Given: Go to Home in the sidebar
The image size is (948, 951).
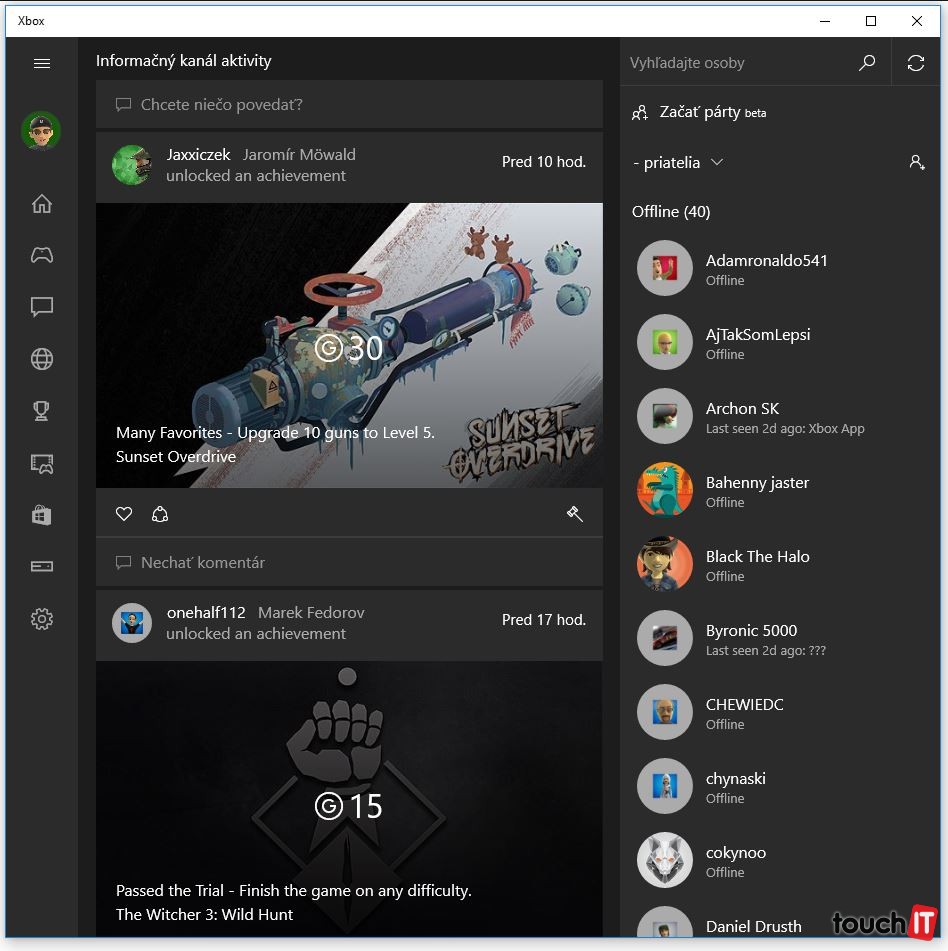Looking at the screenshot, I should coord(42,204).
